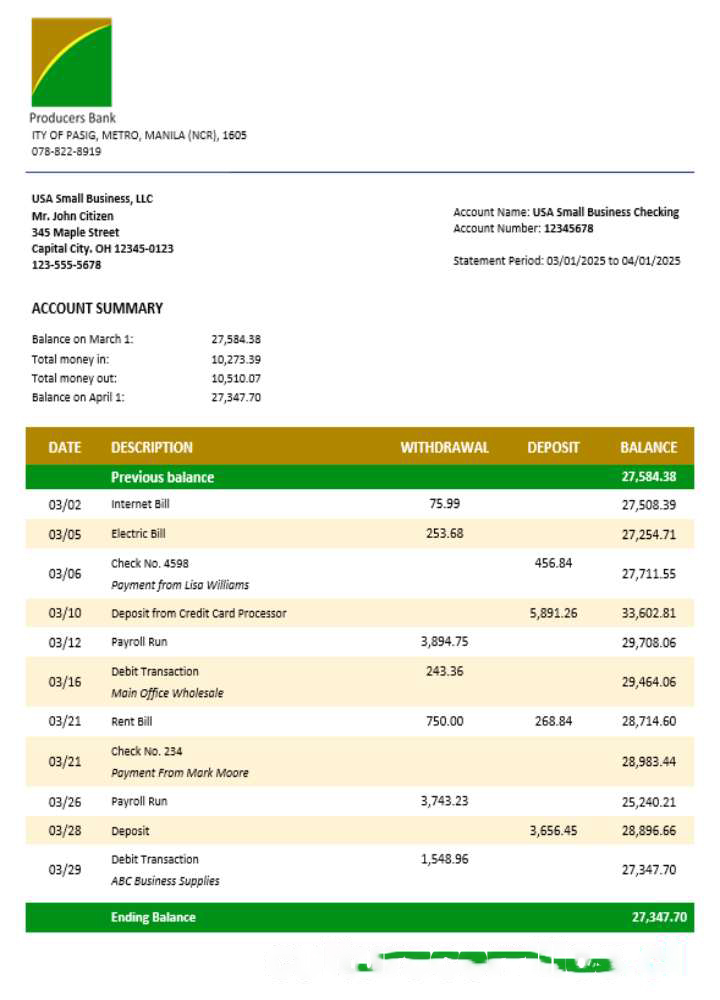Click the Producers Bank green logo
The height and width of the screenshot is (1000, 720).
(x=71, y=62)
